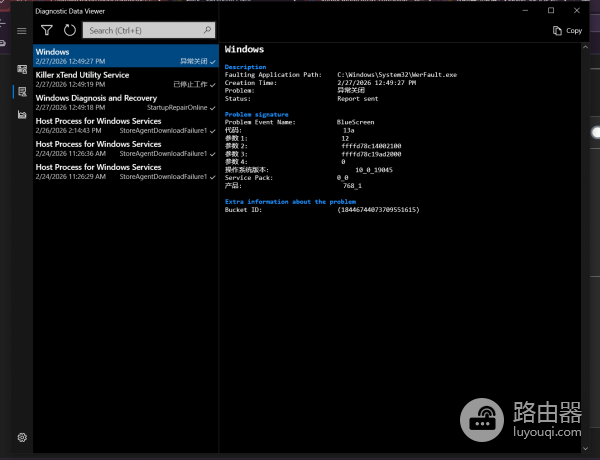600x460 pixels.
Task: Open Host Process report from 2/26/2026 2:14:43 PM
Action: pyautogui.click(x=126, y=125)
